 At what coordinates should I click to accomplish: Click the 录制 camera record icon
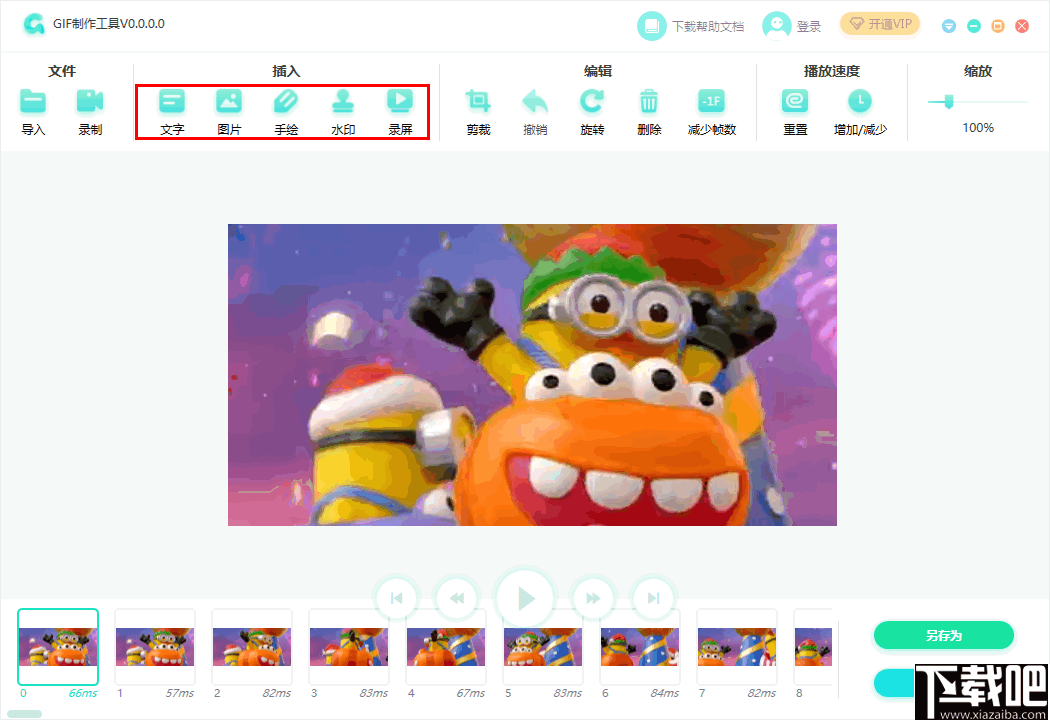point(90,102)
